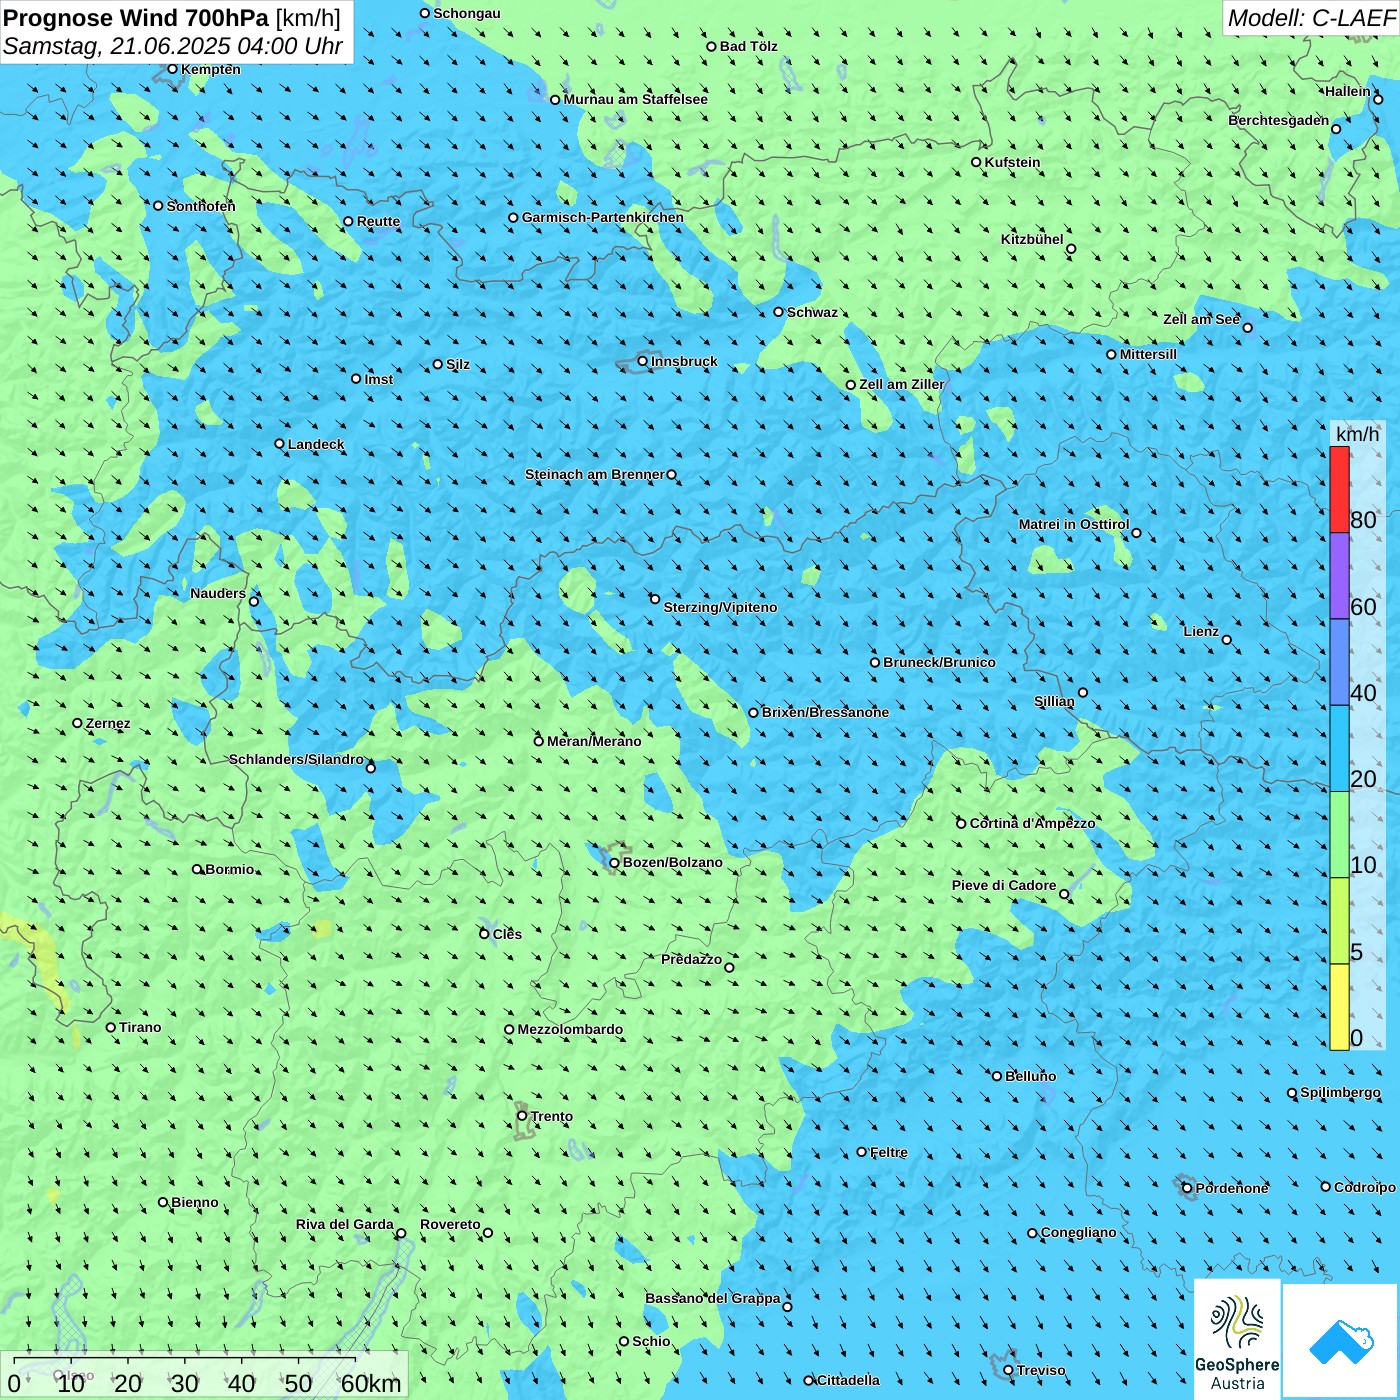Click the 'Reutte' label
1400x1400 pixels.
(x=378, y=221)
